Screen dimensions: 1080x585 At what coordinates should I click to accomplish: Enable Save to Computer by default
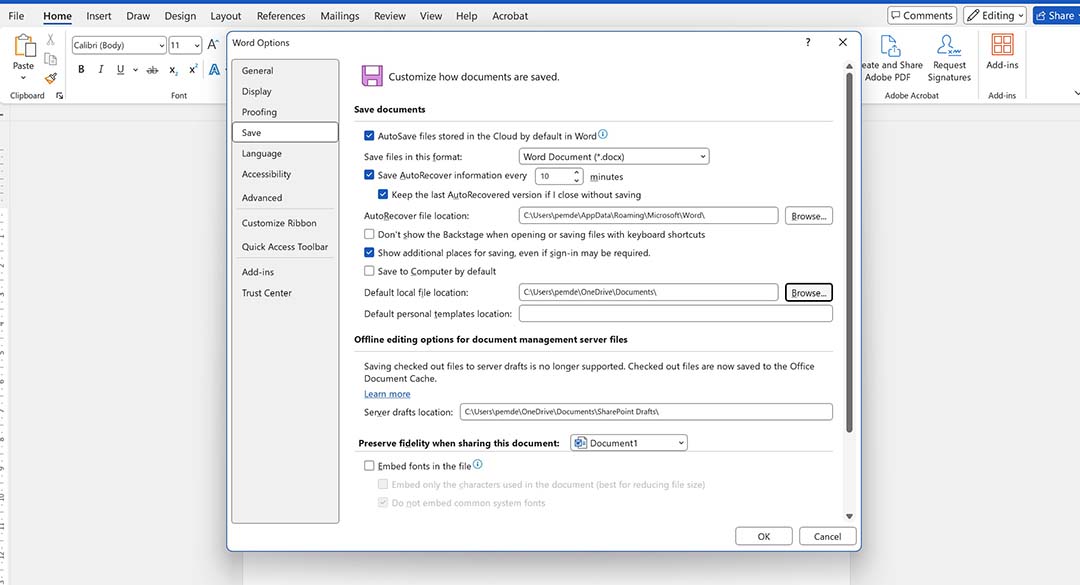(370, 271)
